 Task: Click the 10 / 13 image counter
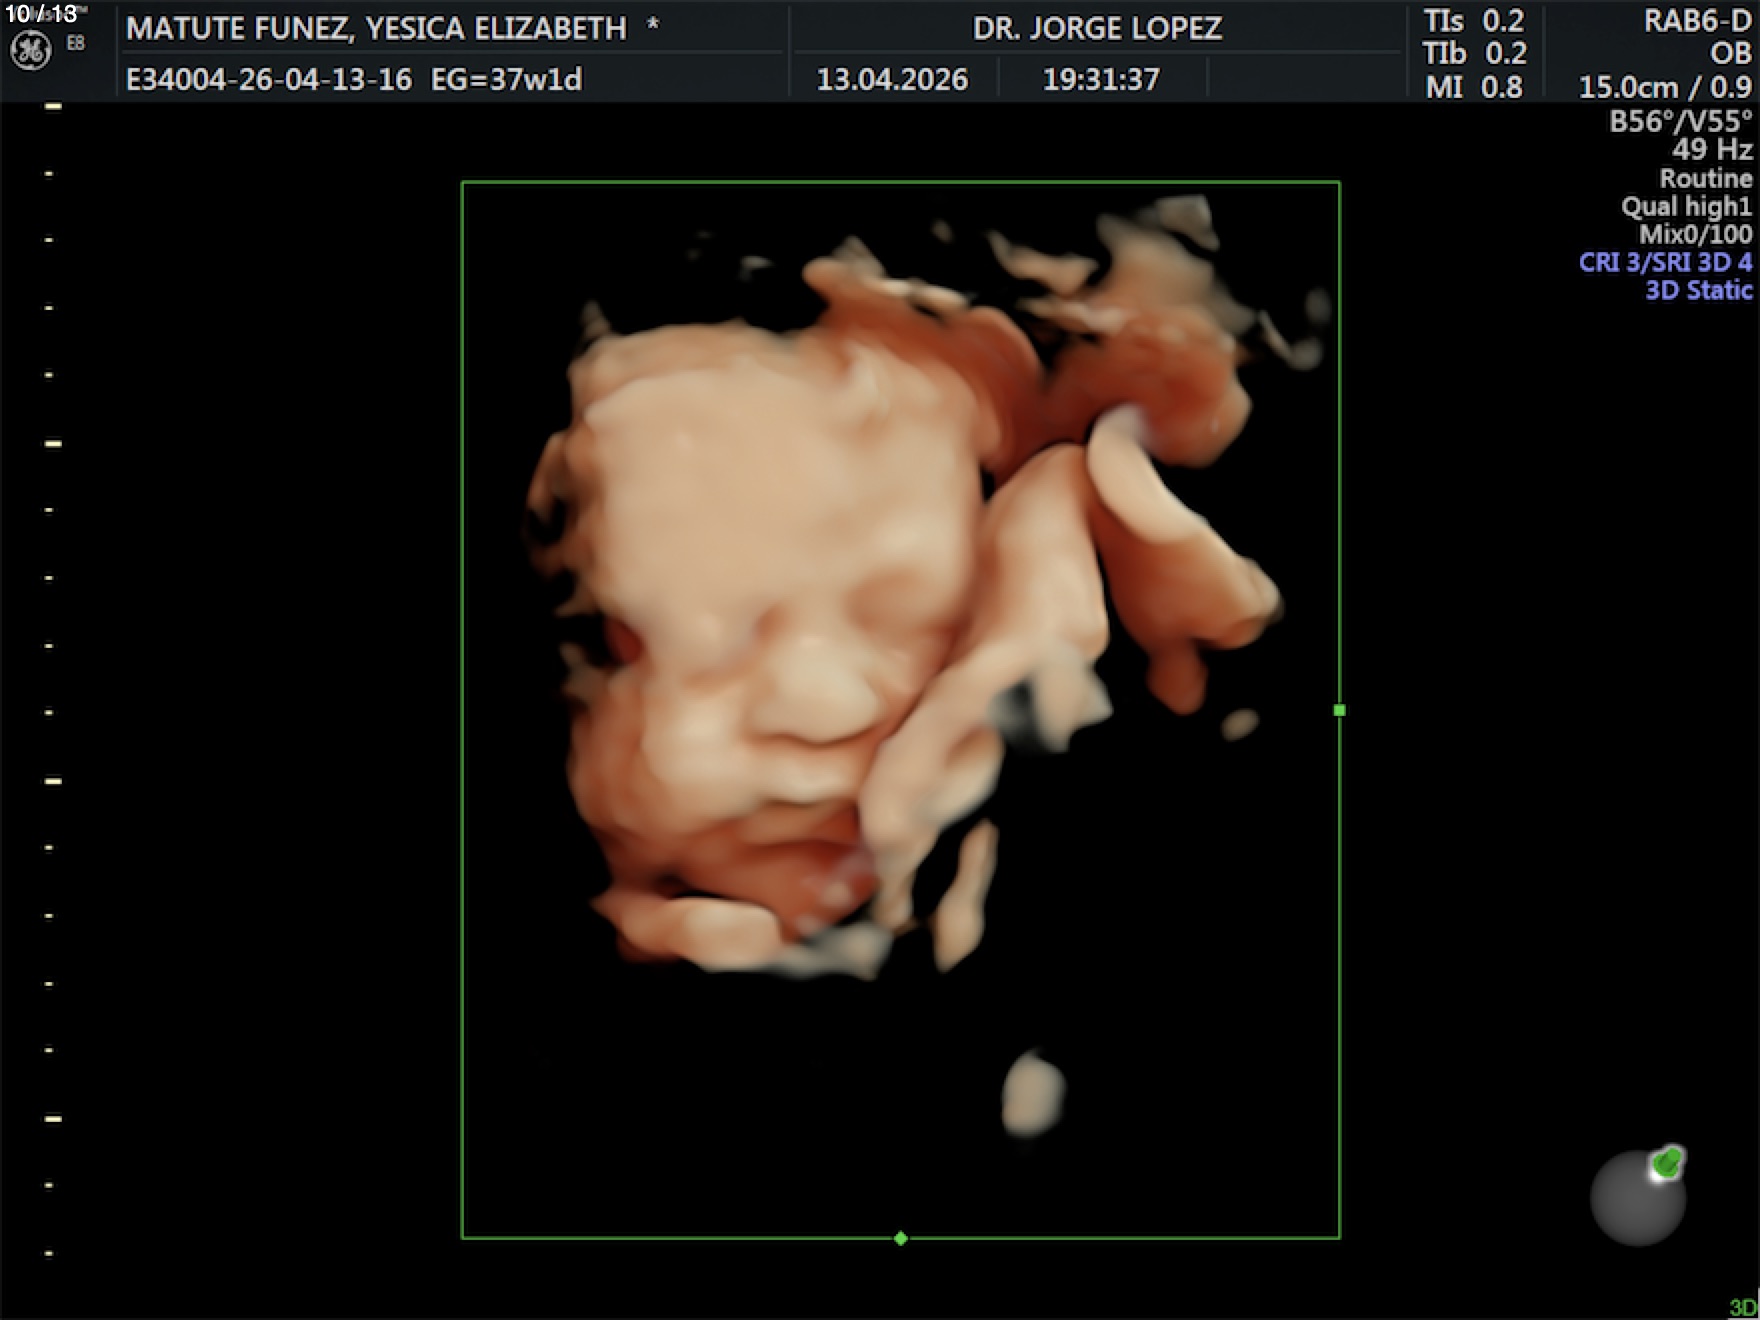point(41,14)
